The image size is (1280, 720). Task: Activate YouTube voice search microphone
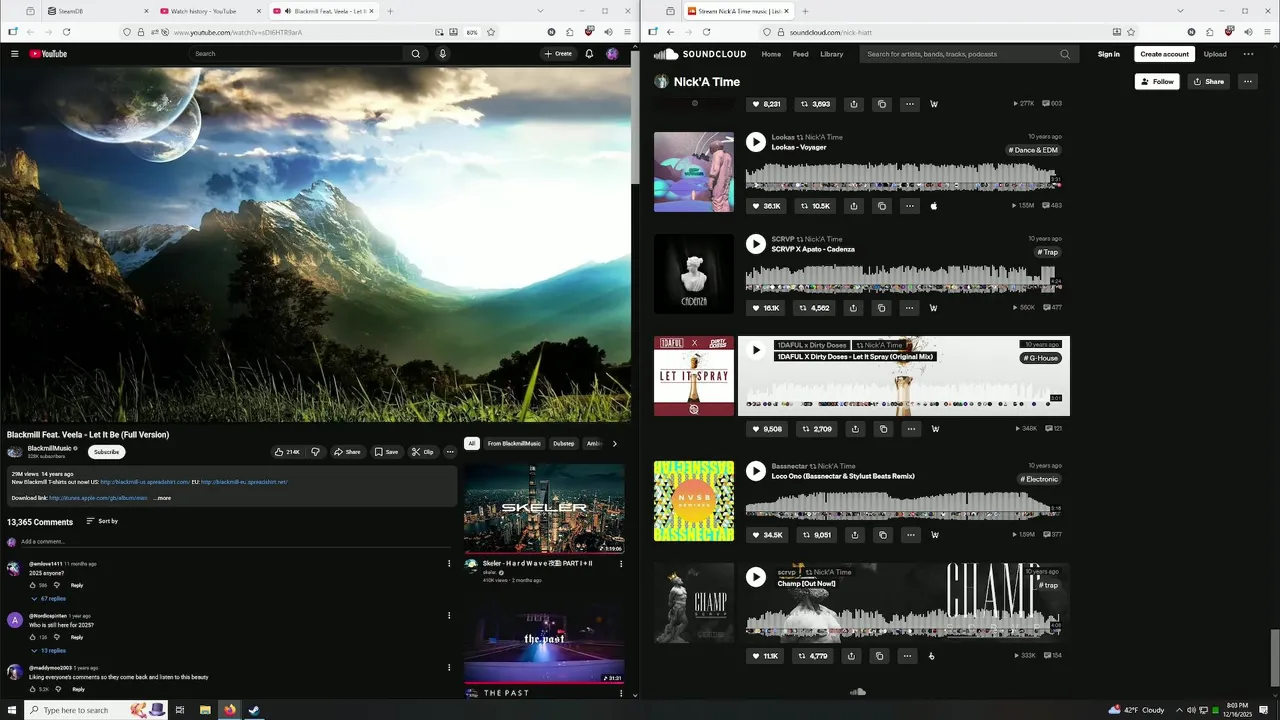443,54
